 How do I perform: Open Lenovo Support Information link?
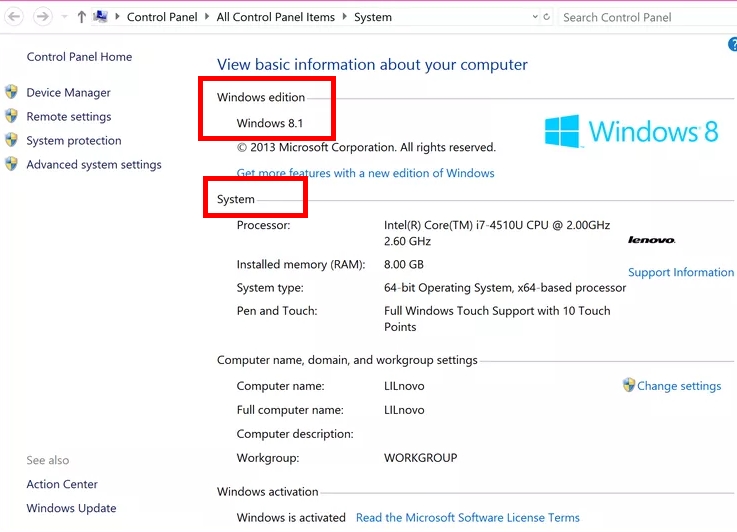click(x=680, y=272)
